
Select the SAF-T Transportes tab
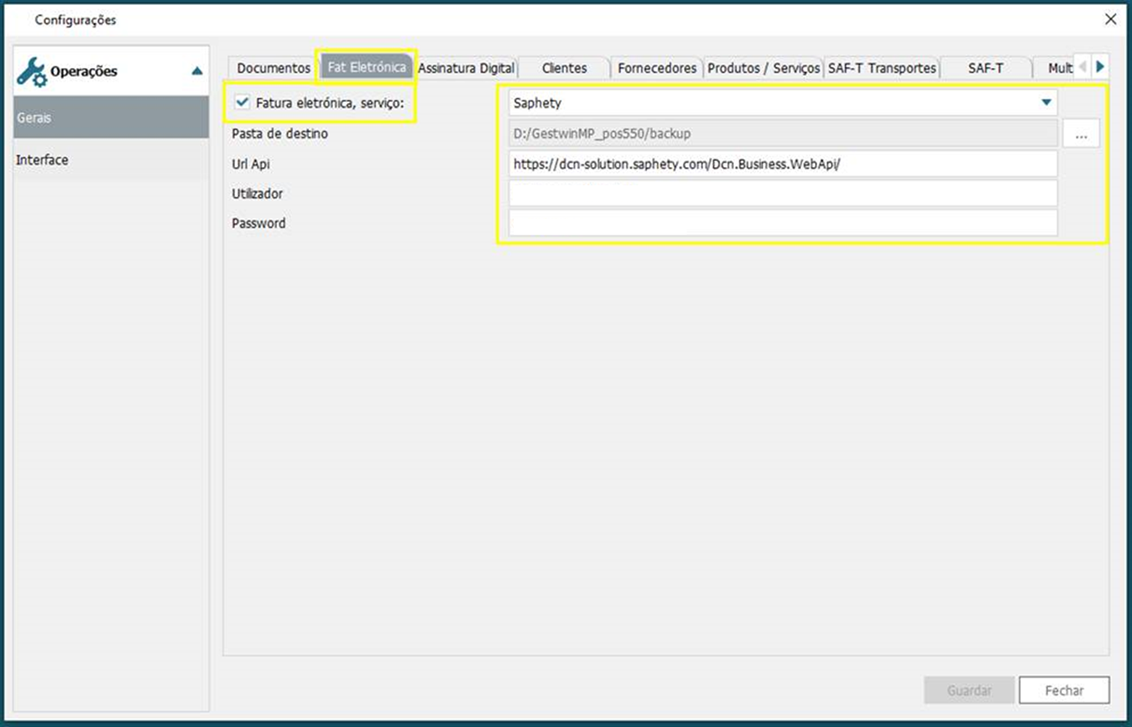(x=882, y=68)
